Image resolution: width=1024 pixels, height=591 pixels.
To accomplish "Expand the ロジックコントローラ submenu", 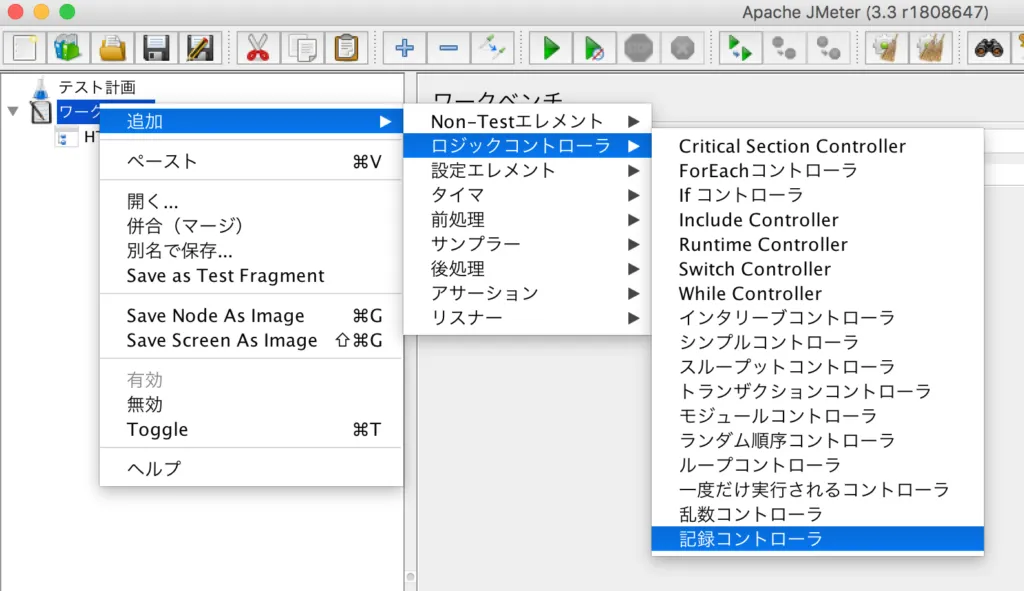I will [527, 146].
